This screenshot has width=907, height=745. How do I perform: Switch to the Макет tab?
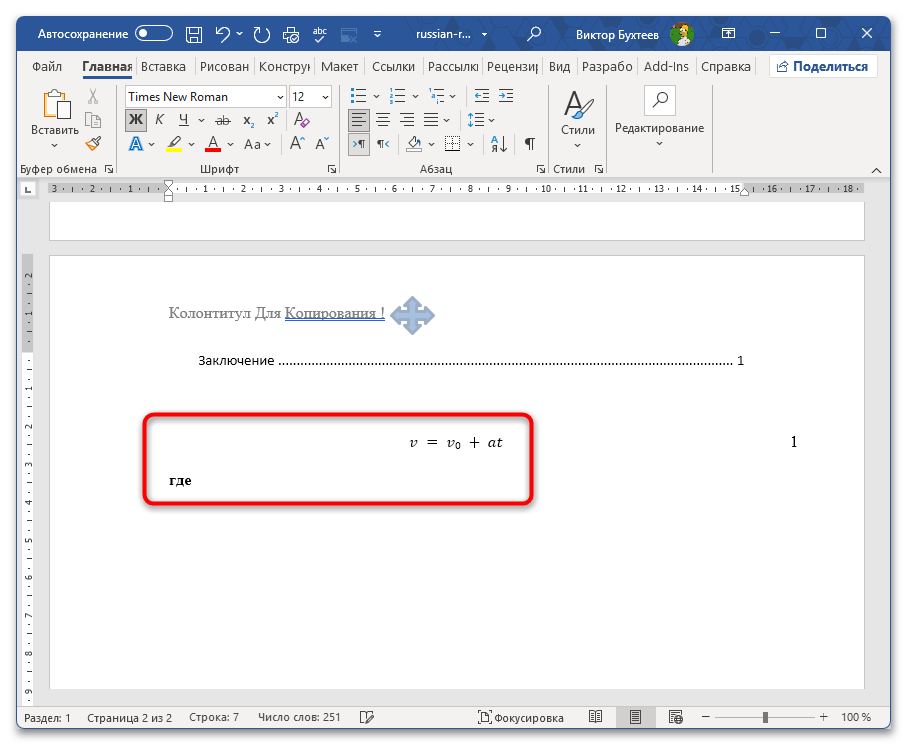pyautogui.click(x=340, y=67)
